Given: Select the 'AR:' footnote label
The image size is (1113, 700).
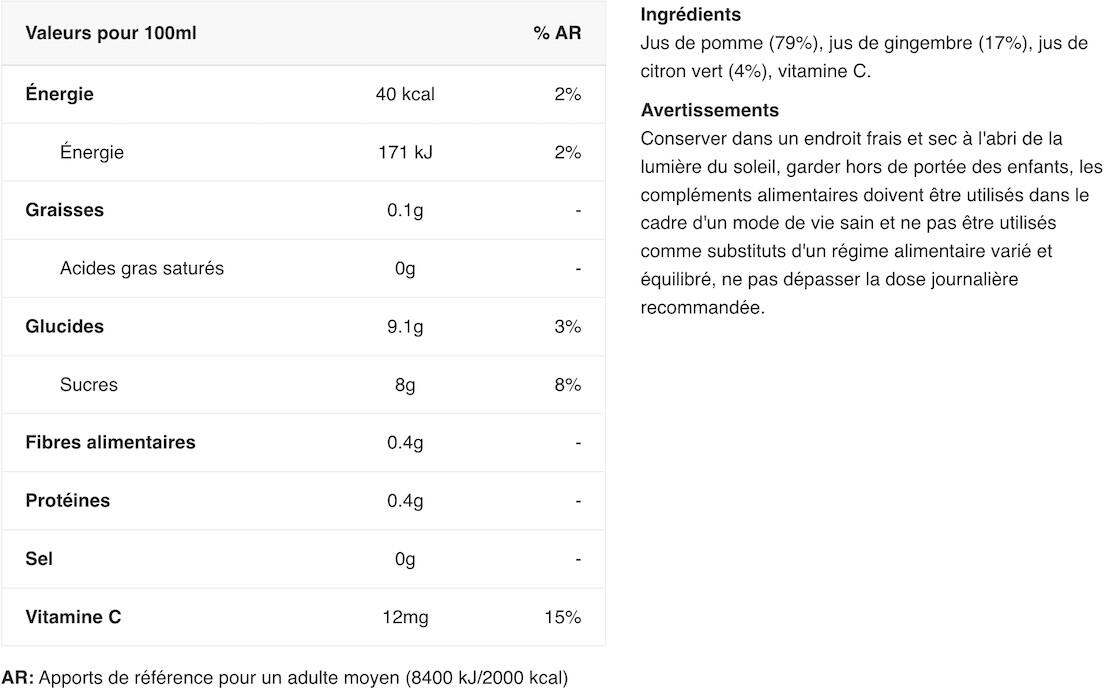Looking at the screenshot, I should pos(18,677).
